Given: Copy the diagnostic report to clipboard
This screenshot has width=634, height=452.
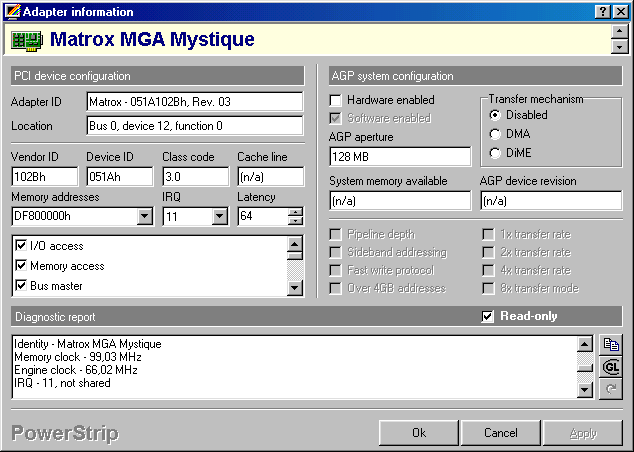Looking at the screenshot, I should pos(612,345).
